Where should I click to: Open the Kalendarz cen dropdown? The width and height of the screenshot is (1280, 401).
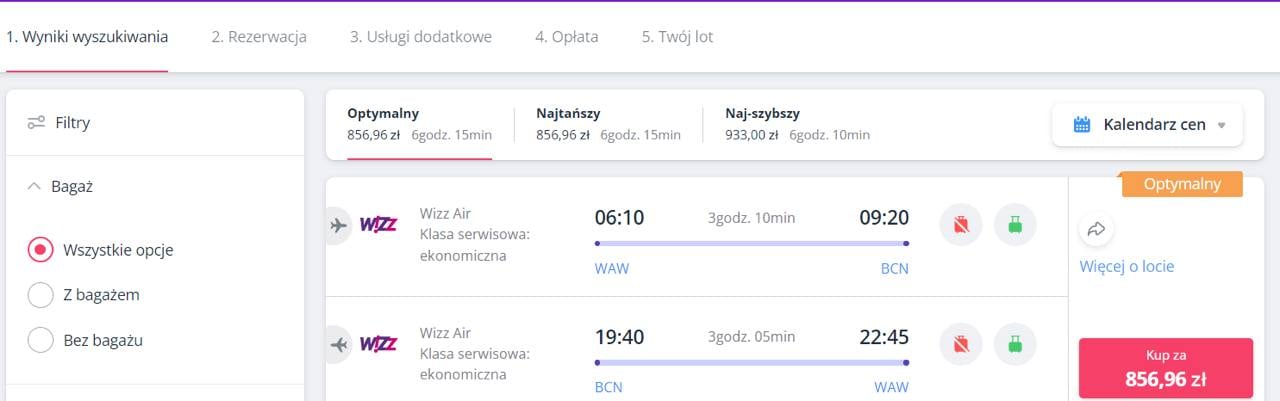[1147, 125]
